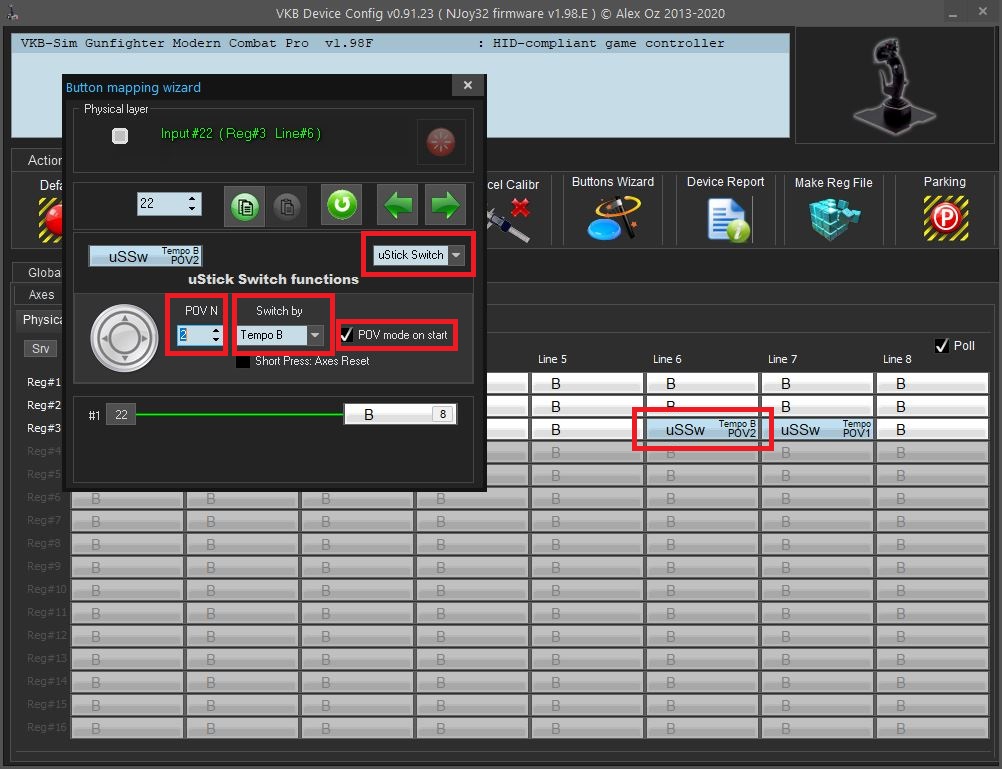Minimize the VKB Device Config window
Viewport: 1002px width, 769px height.
953,13
